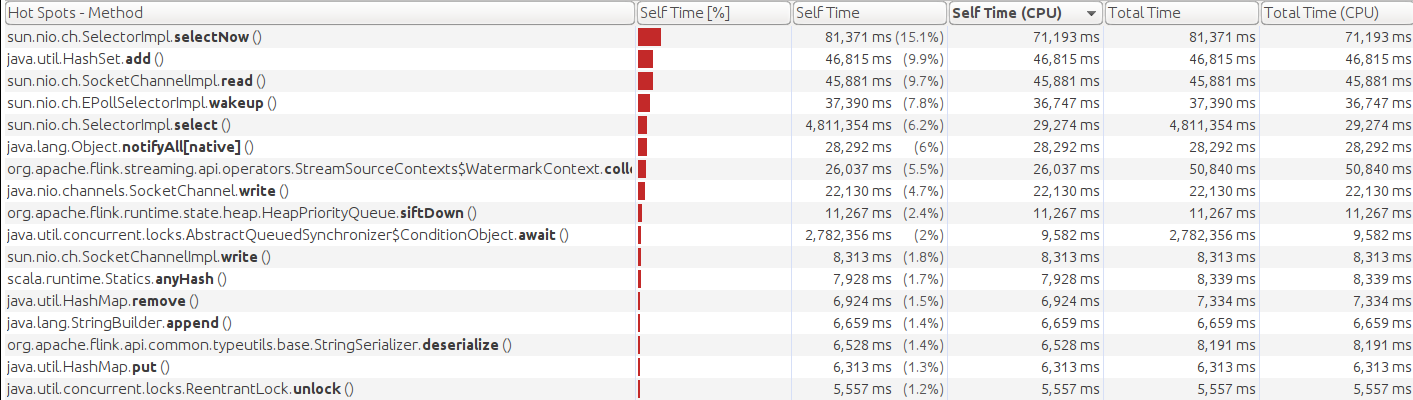Click the Self Time column header
This screenshot has height=400, width=1413.
click(x=868, y=13)
